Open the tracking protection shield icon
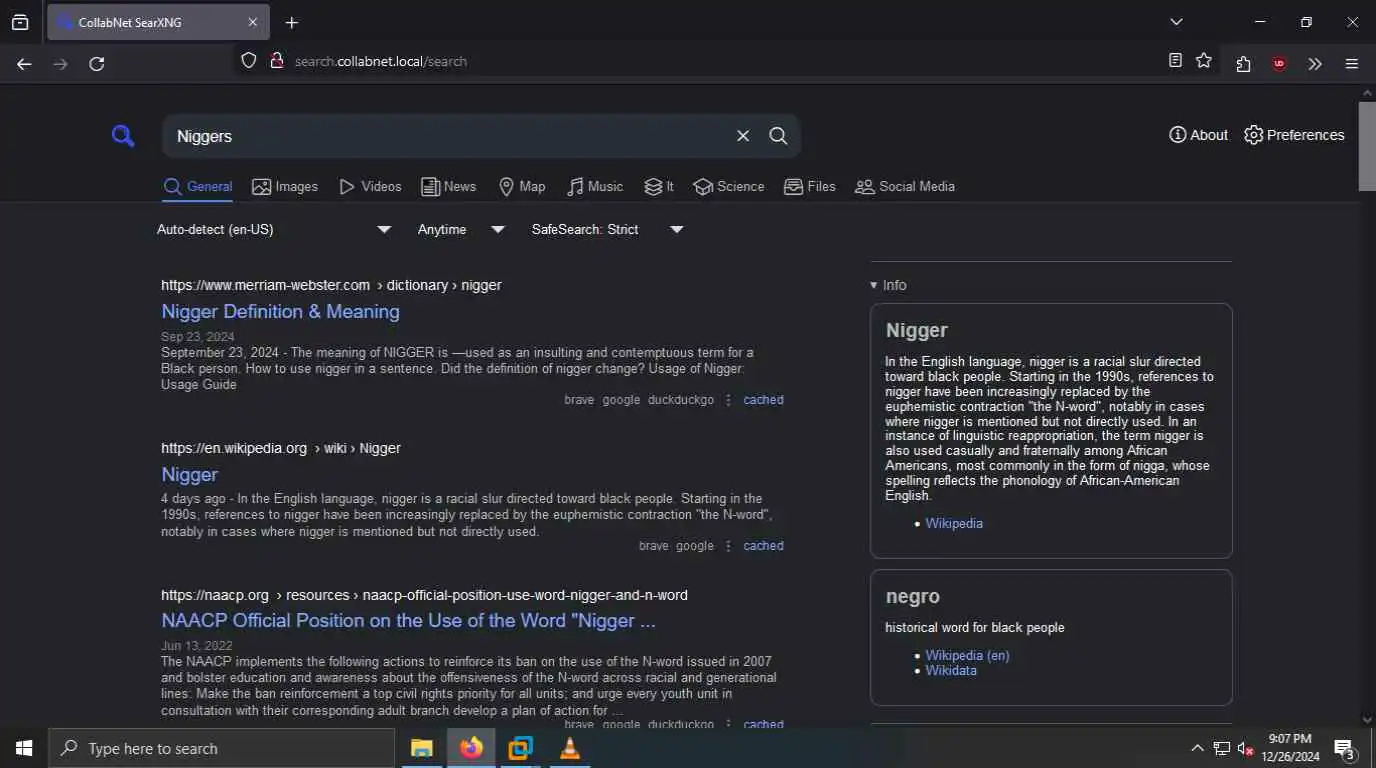This screenshot has width=1376, height=768. pos(249,61)
